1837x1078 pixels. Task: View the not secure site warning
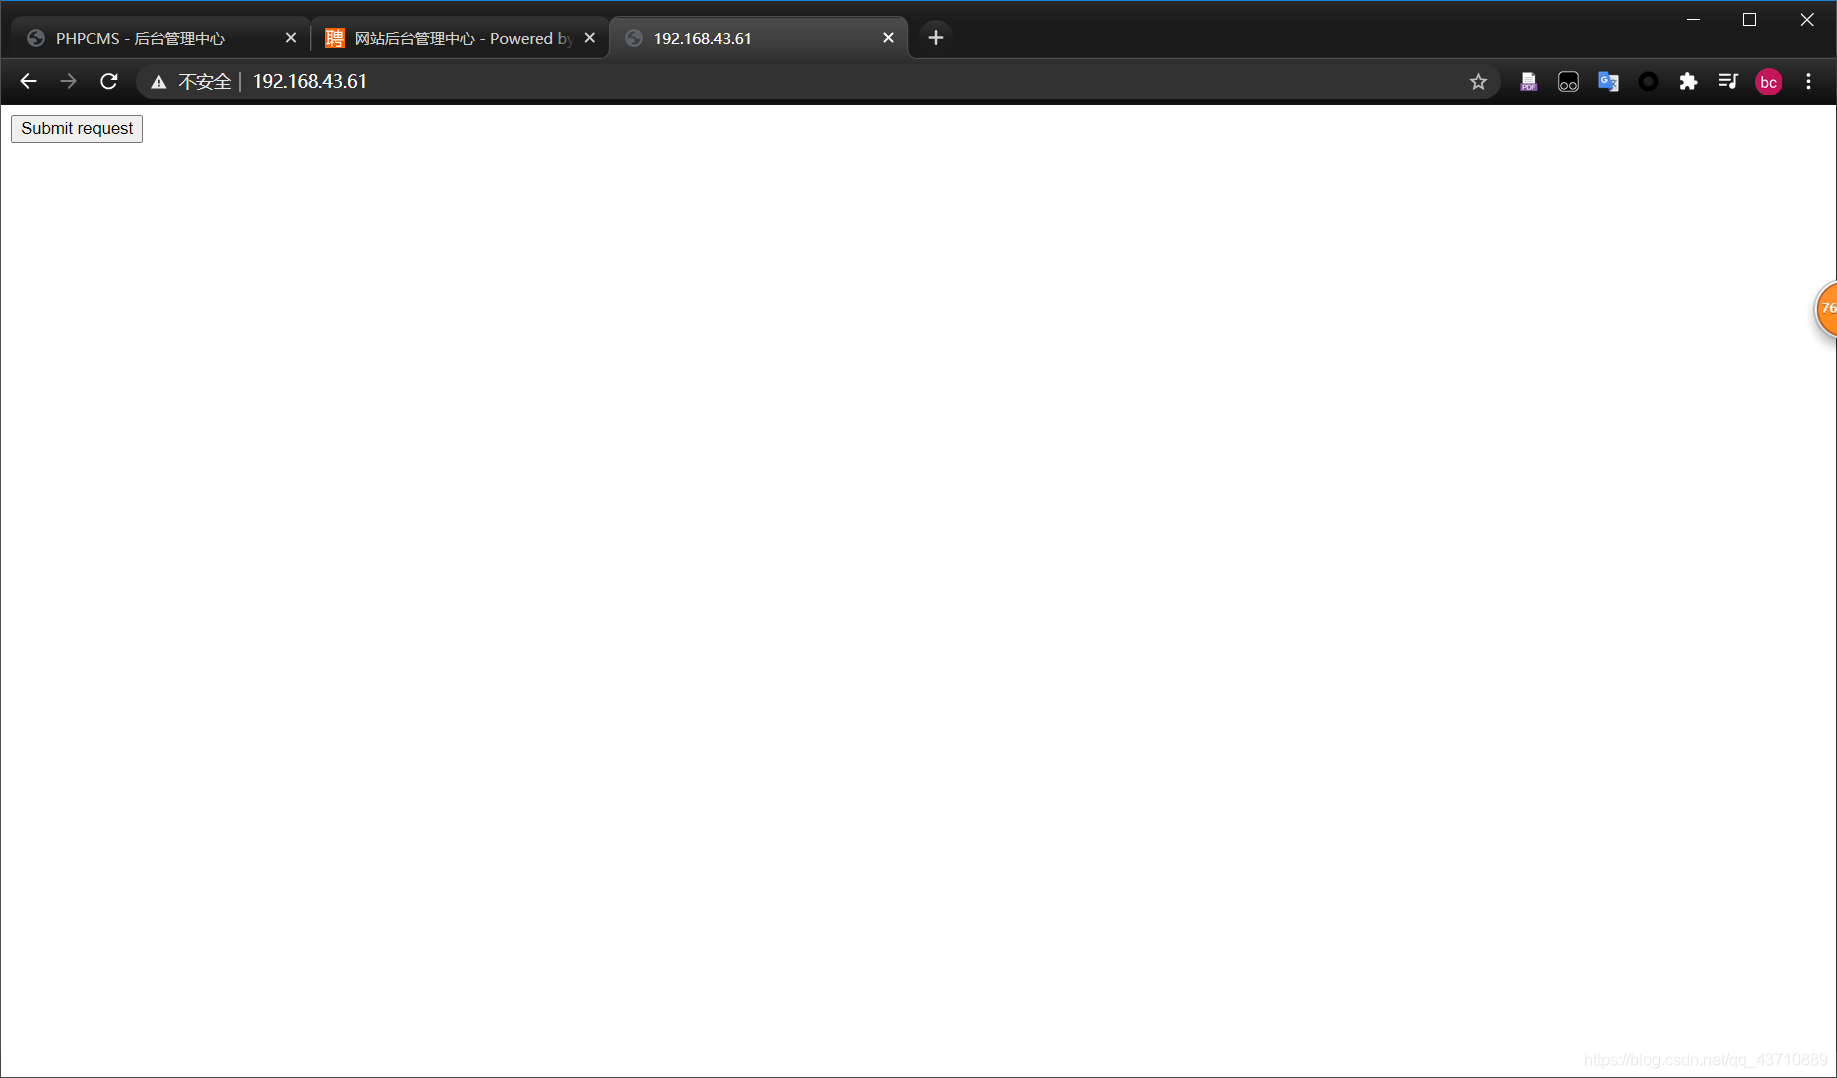tap(190, 82)
